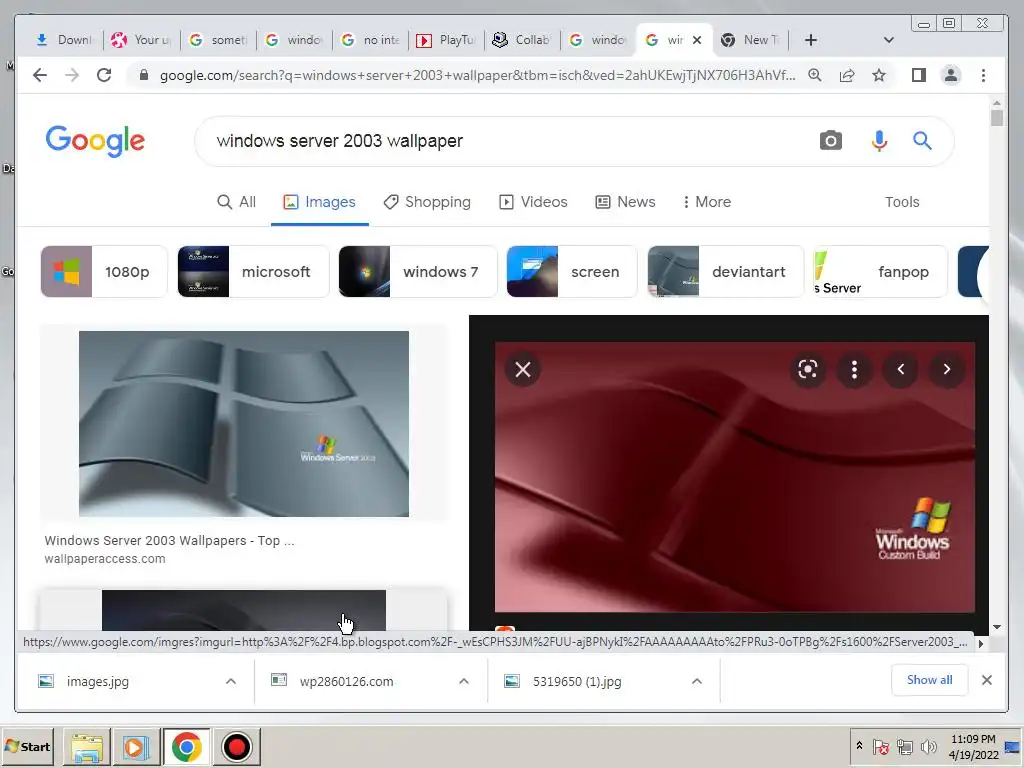This screenshot has width=1024, height=768.
Task: Switch to the Downloads browser tab
Action: point(64,40)
